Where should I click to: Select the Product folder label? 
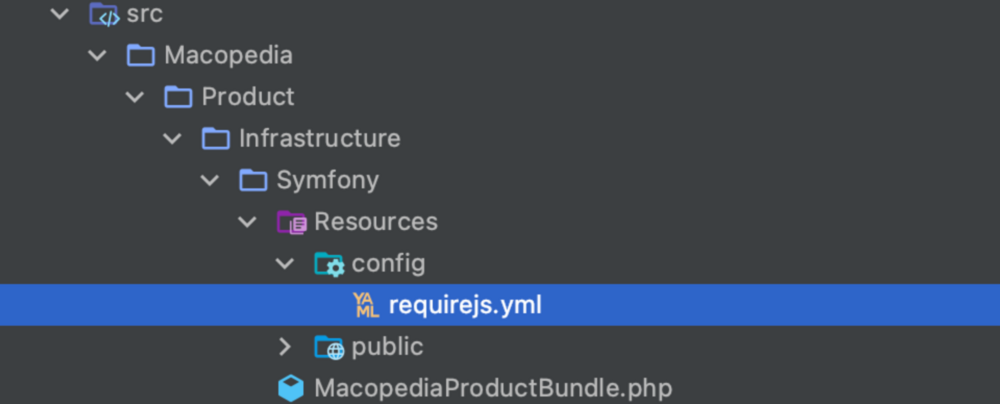click(248, 97)
